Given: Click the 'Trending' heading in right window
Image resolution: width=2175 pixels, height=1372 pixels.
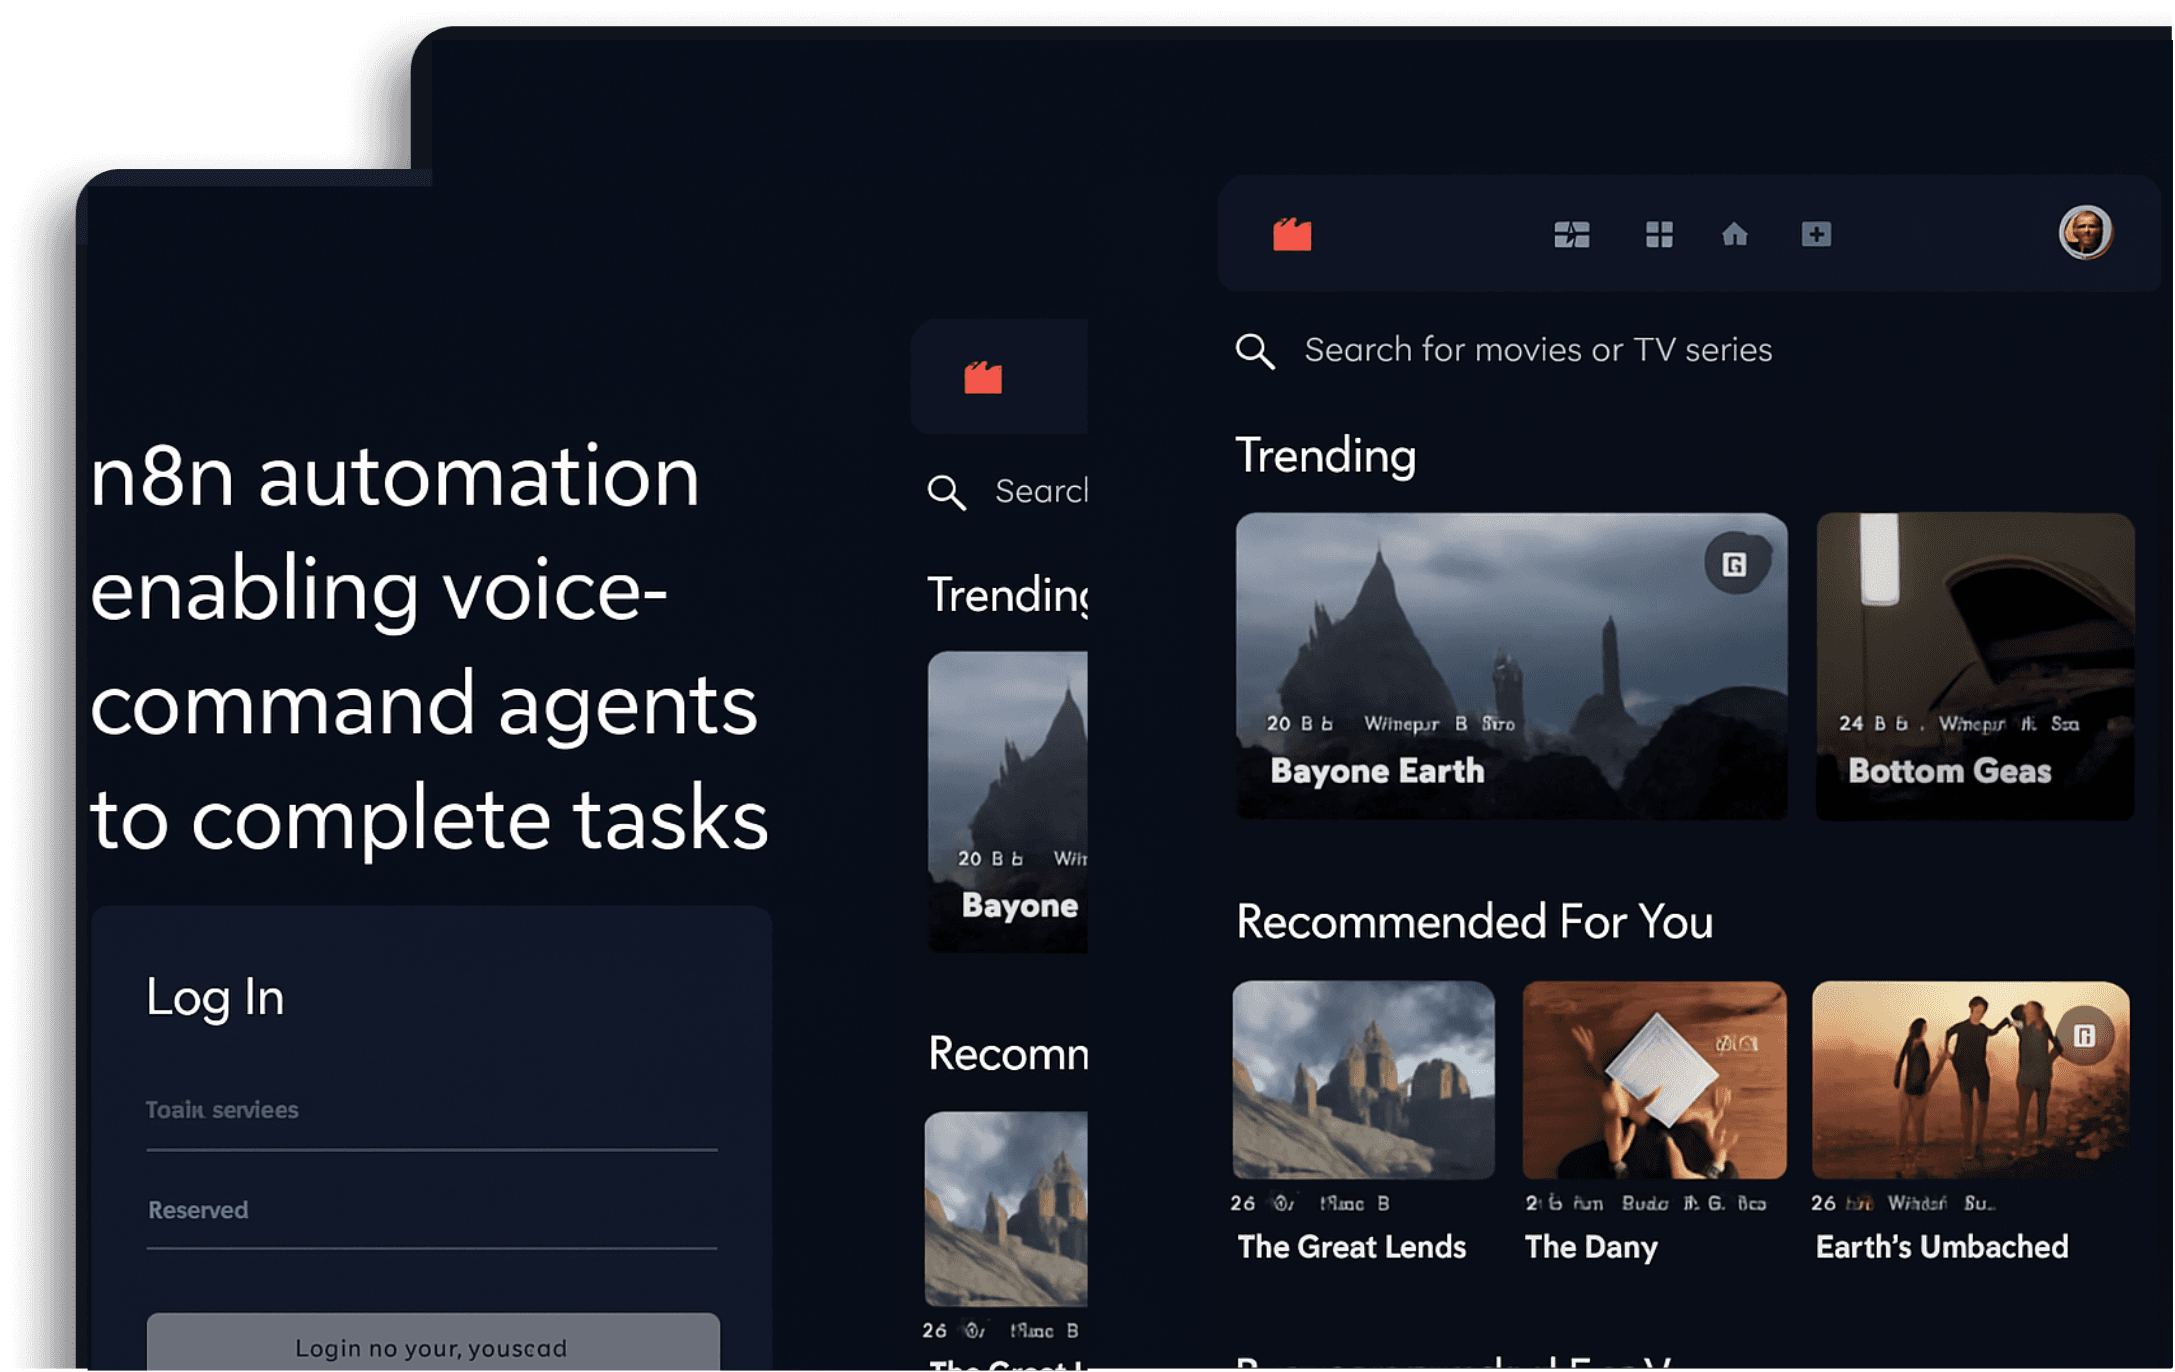Looking at the screenshot, I should [1326, 456].
